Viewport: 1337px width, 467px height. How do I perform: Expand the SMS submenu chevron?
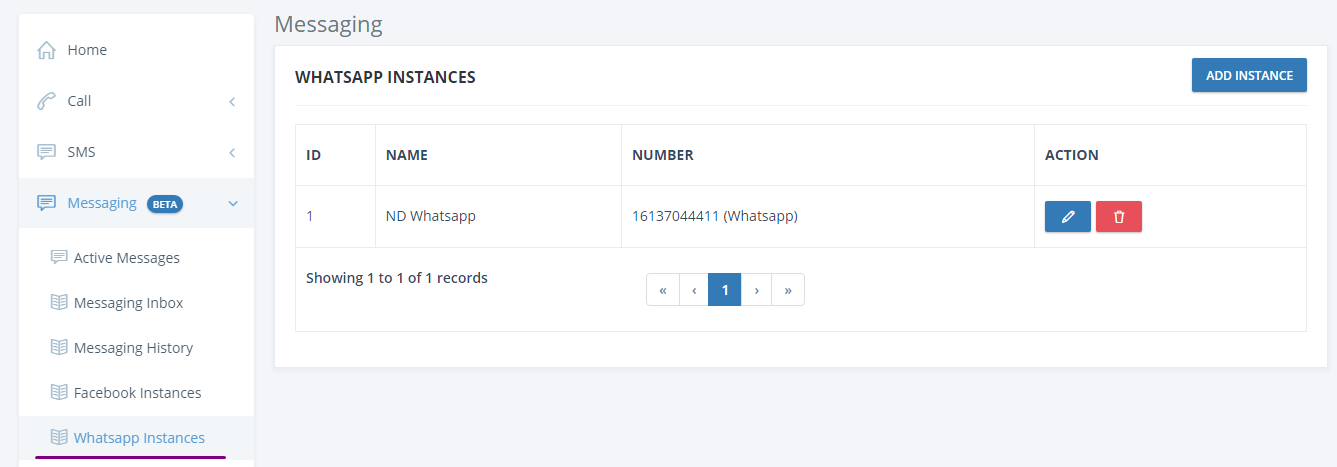pos(232,152)
